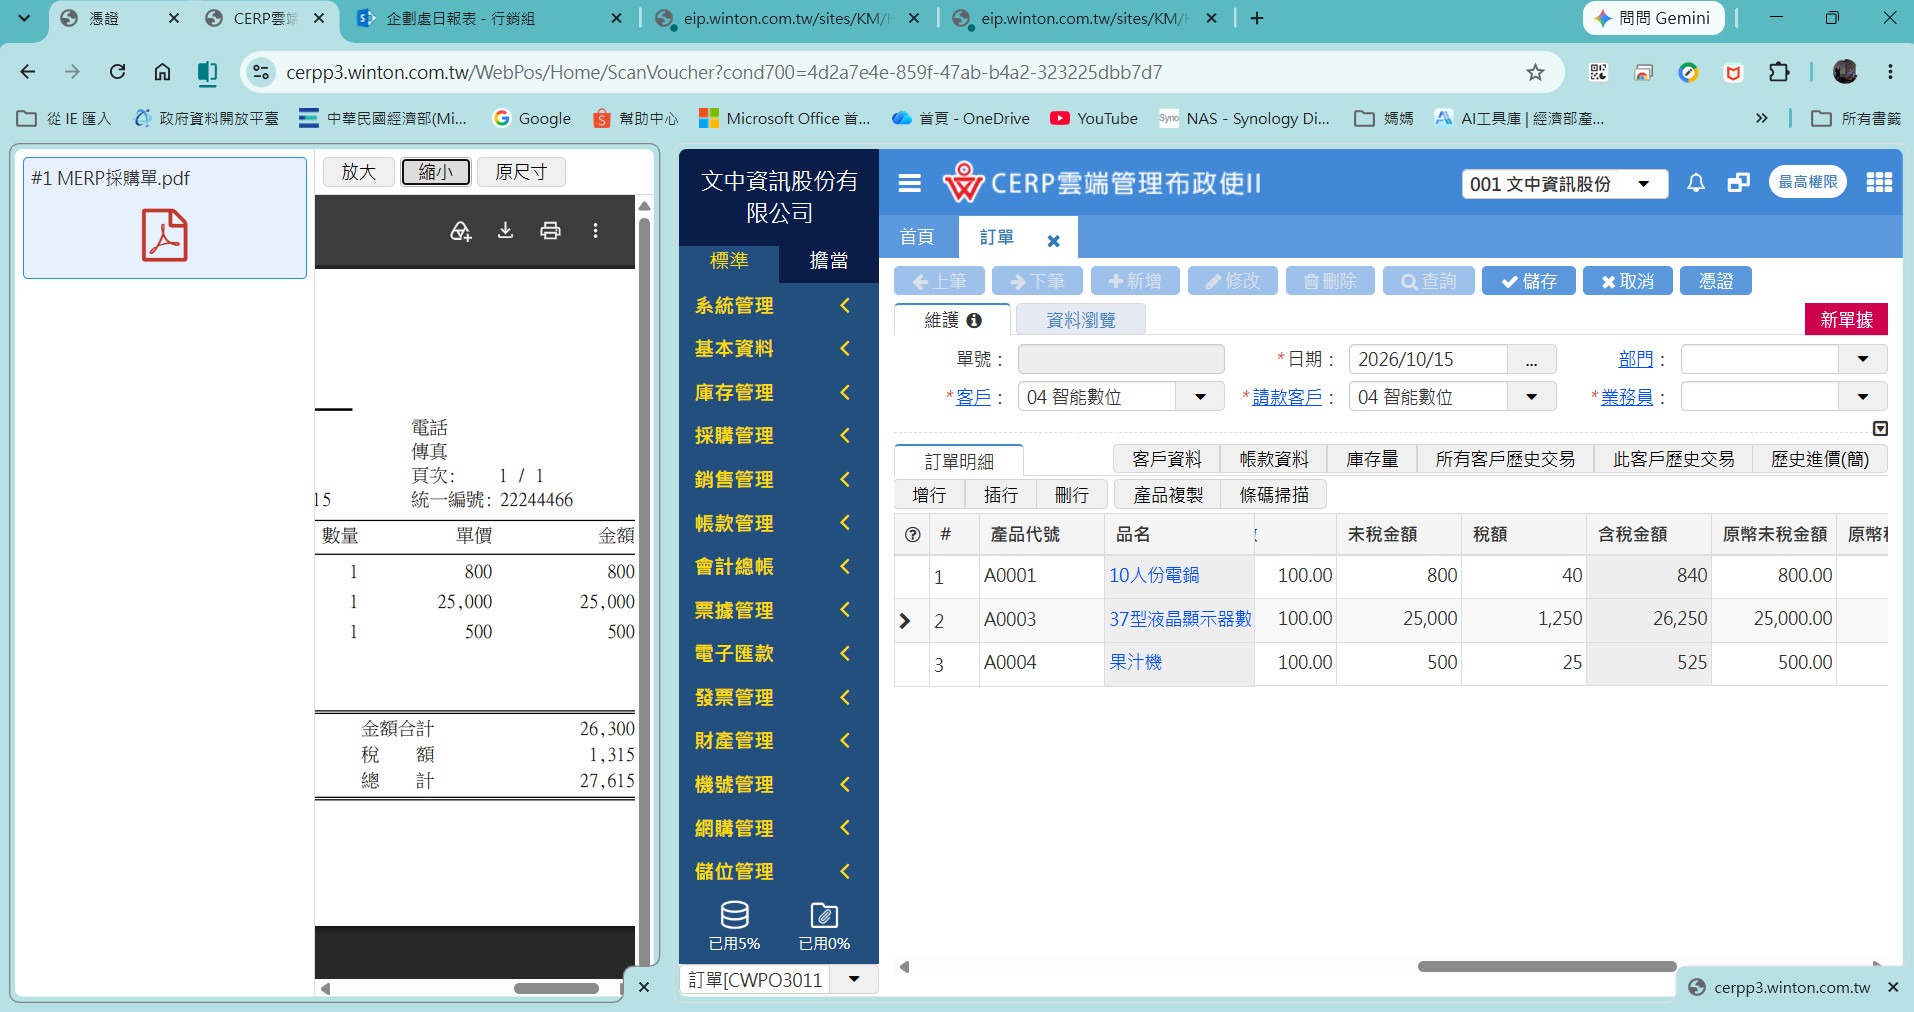Click the QR code extension icon
The image size is (1914, 1012).
1598,72
